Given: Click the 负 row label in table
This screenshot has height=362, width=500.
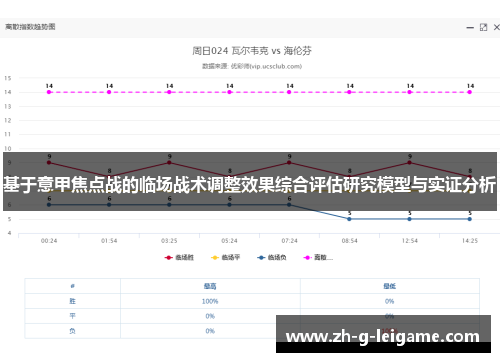Looking at the screenshot, I should (72, 331).
